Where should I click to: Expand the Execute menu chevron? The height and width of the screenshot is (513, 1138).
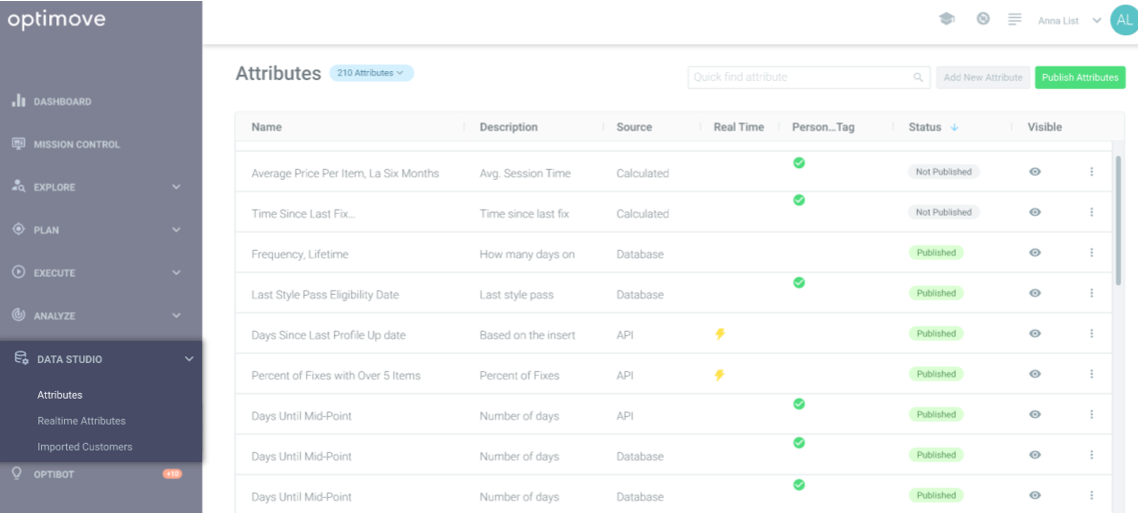pyautogui.click(x=176, y=273)
